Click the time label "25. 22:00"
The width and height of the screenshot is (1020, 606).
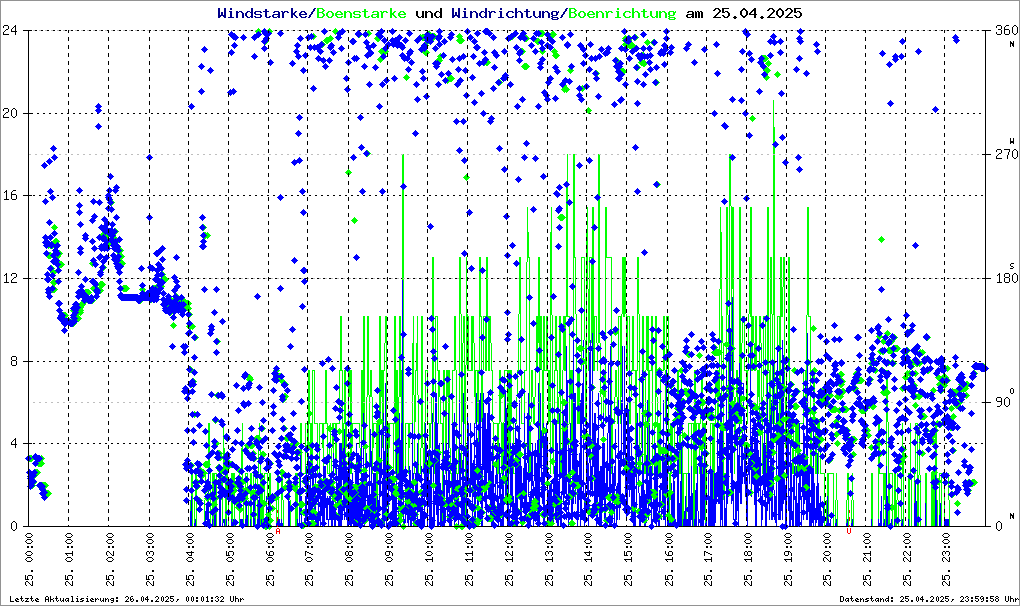click(907, 559)
